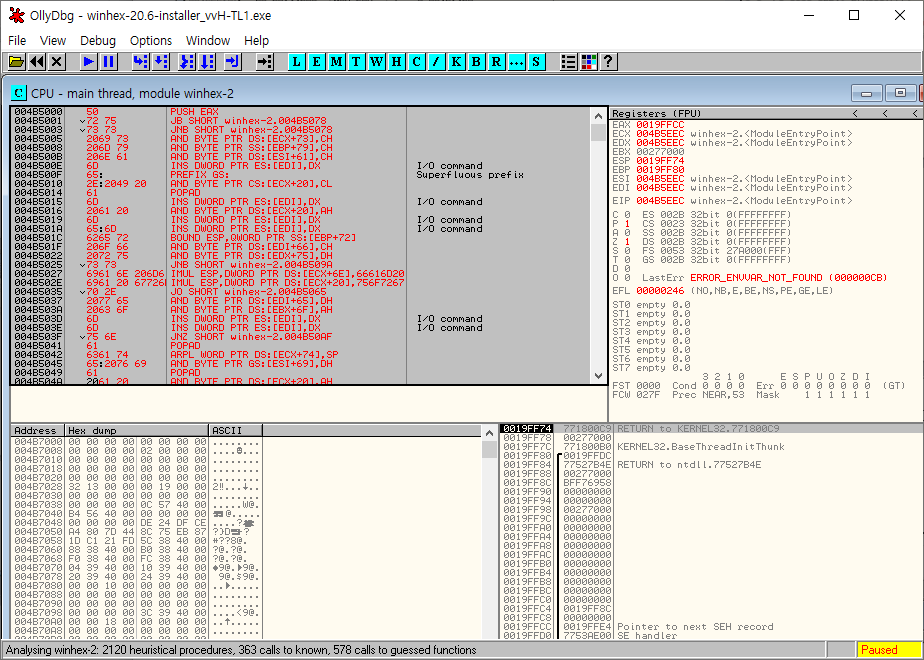
Task: Show Handles with the H icon
Action: tap(397, 61)
